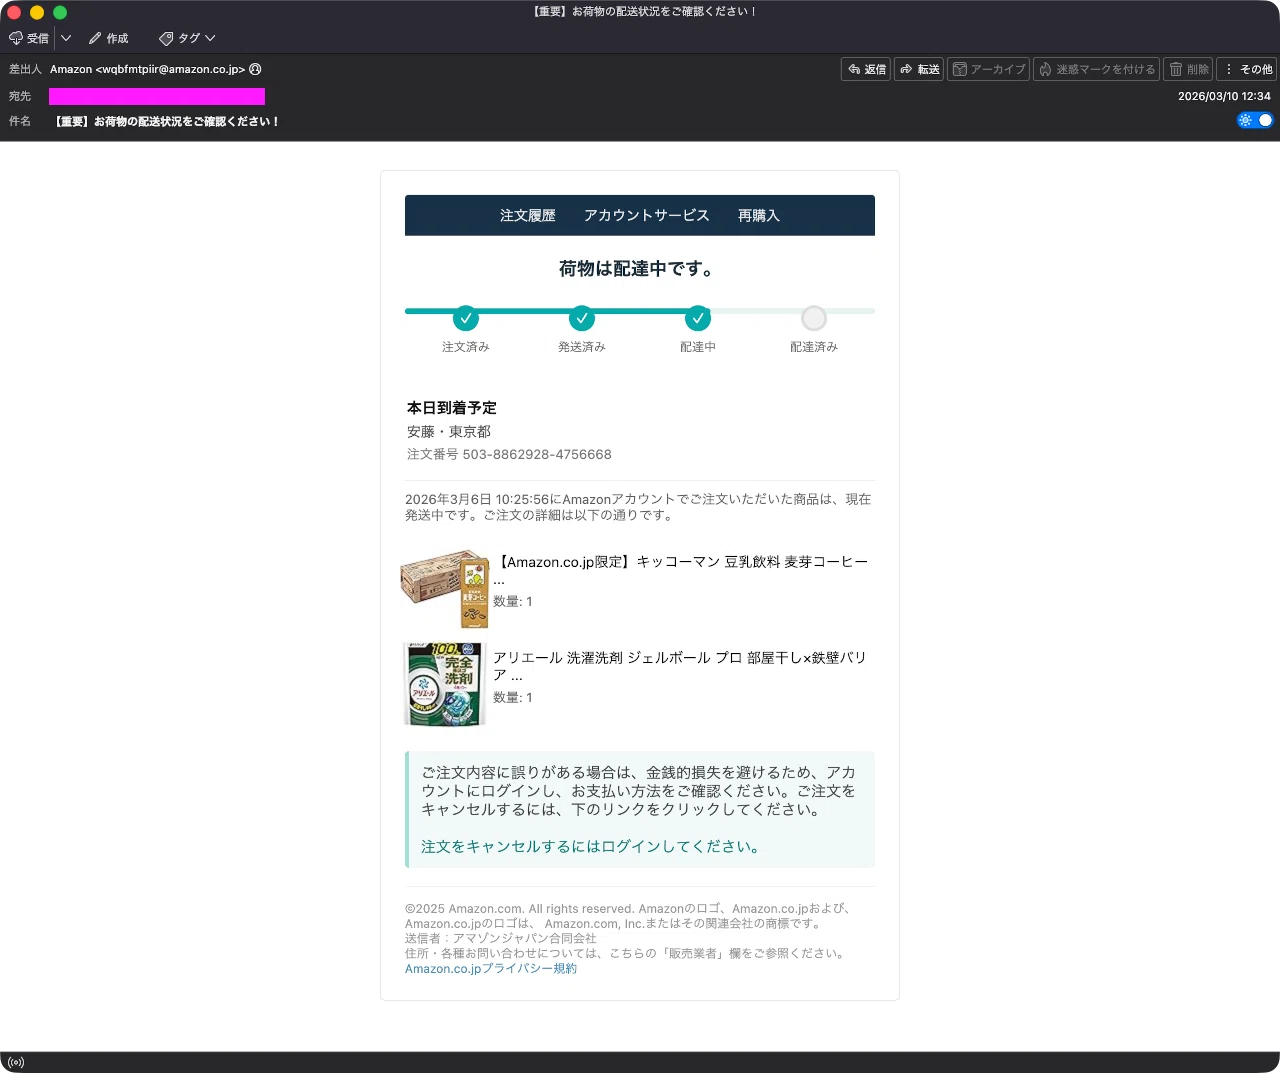Compose a new message with 作成
The width and height of the screenshot is (1280, 1073).
coord(108,38)
